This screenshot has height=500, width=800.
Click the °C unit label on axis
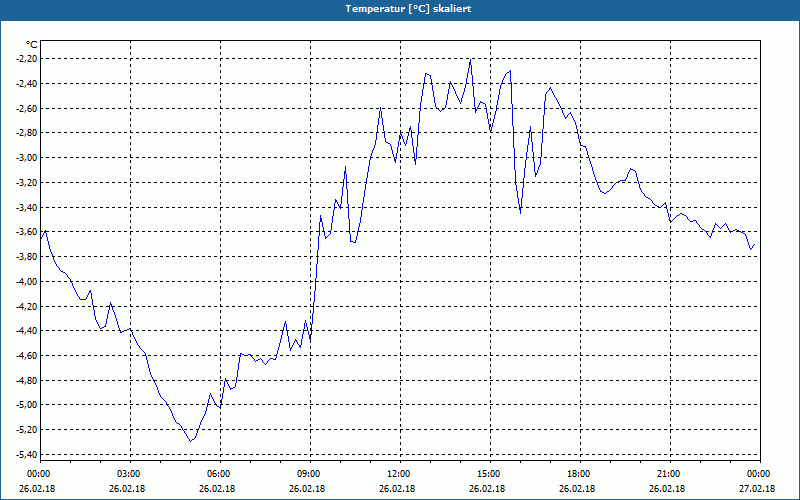[32, 45]
